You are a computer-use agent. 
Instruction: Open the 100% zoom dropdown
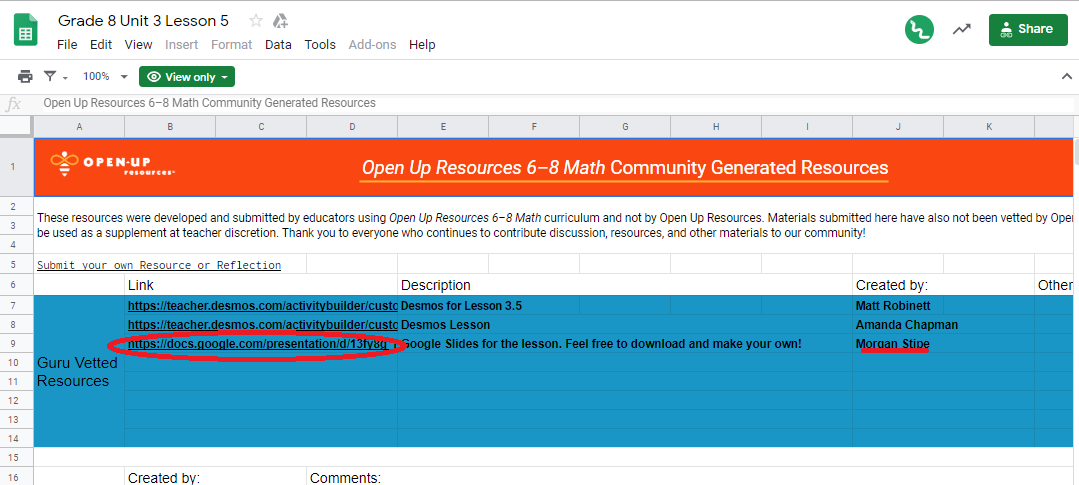105,76
